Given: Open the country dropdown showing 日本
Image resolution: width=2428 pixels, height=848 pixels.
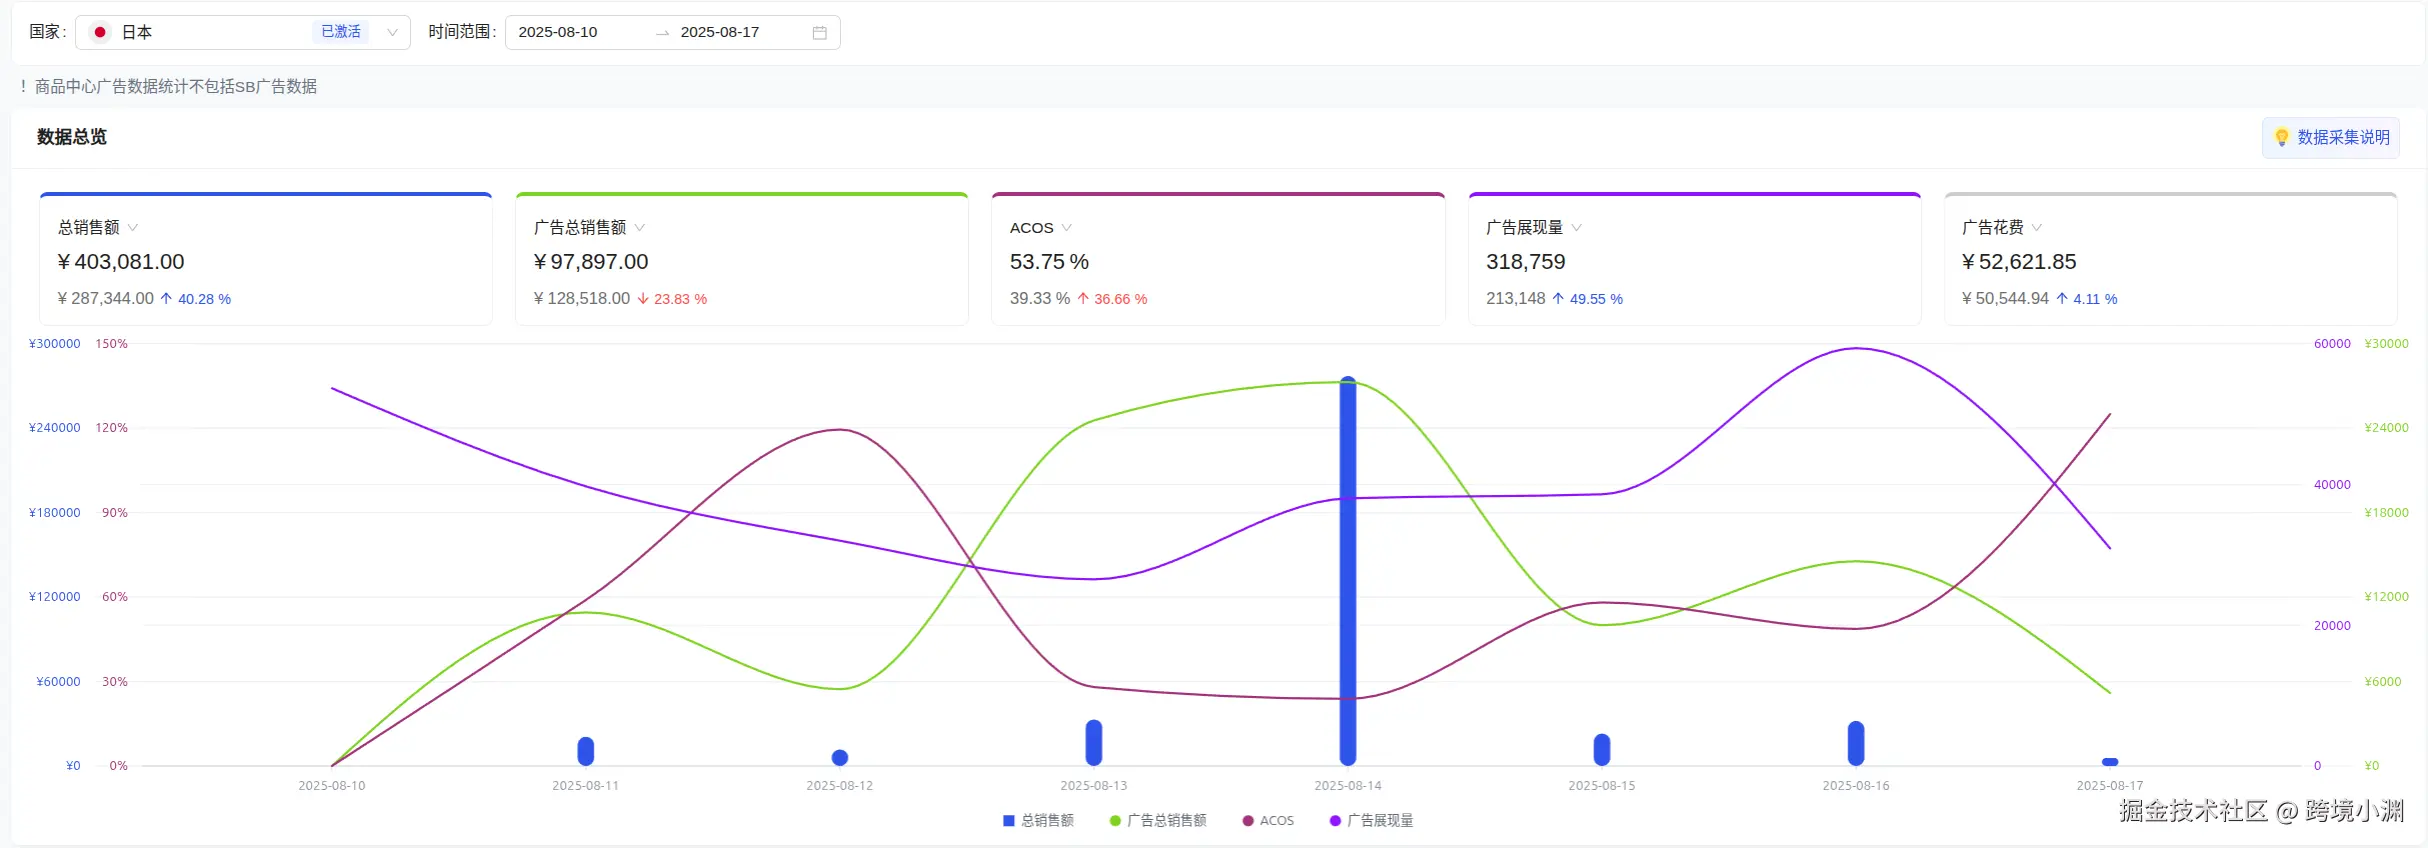Looking at the screenshot, I should coord(242,33).
